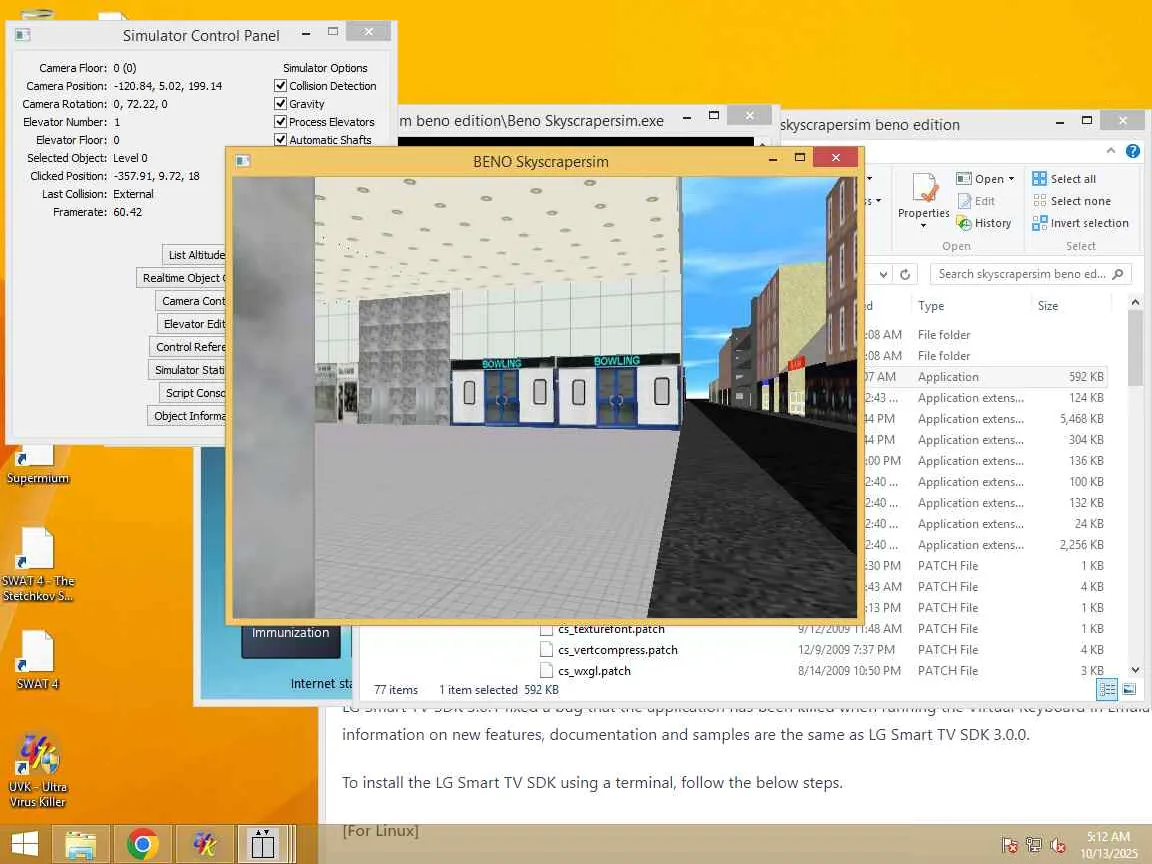
Task: Select the 2,256 KB Application extension row
Action: [984, 544]
